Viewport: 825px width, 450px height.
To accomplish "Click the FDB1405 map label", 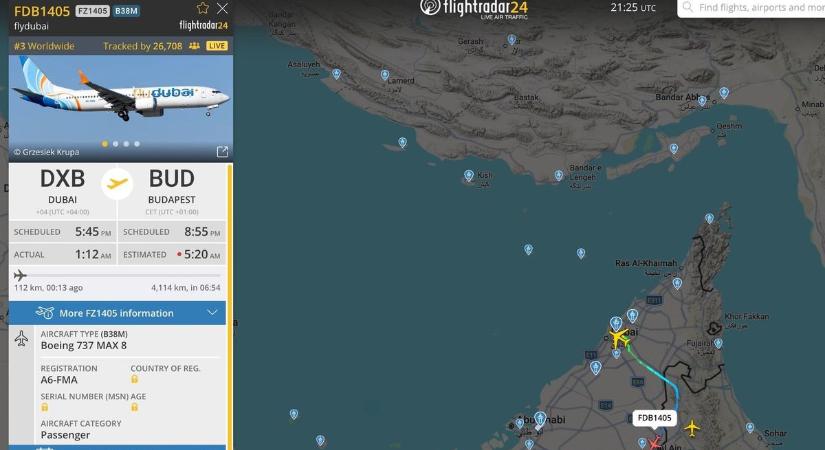I will tap(654, 418).
